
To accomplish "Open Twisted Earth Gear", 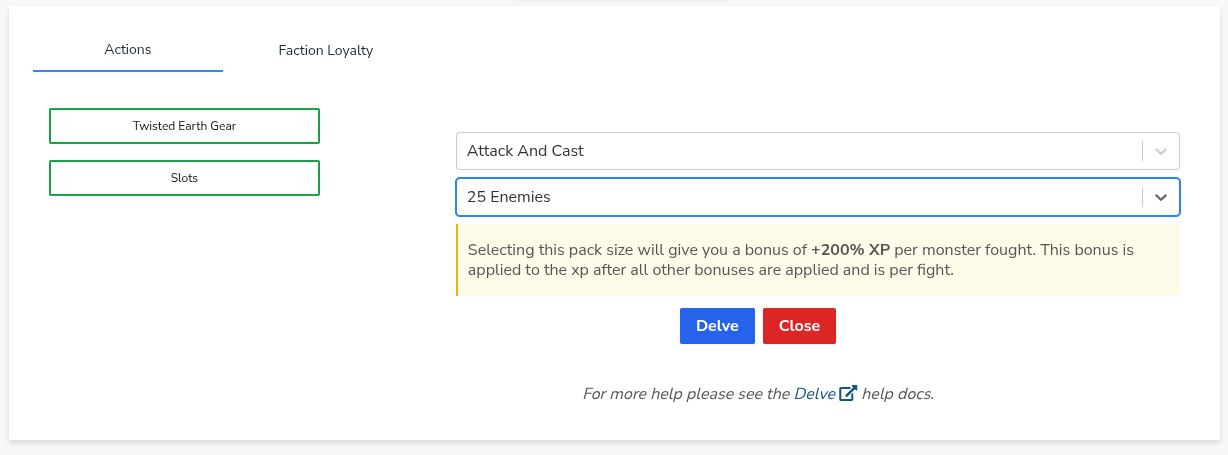I will (184, 126).
